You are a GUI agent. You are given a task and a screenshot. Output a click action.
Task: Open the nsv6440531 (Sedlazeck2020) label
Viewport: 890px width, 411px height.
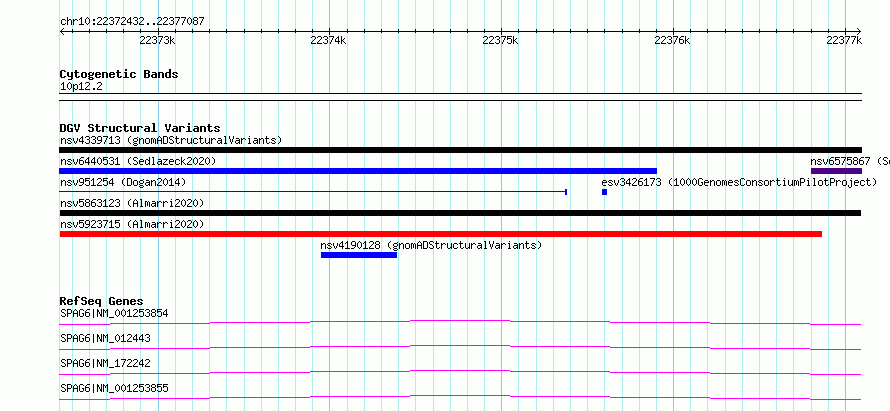coord(138,161)
